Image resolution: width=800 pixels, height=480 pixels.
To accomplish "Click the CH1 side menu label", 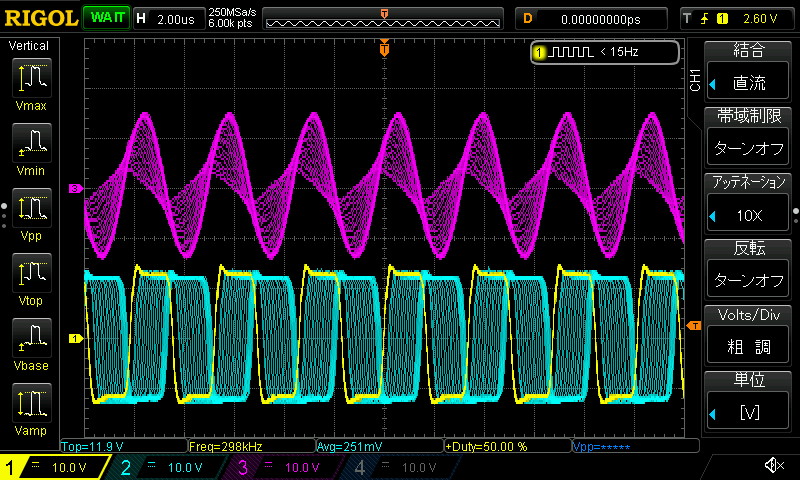I will 694,80.
